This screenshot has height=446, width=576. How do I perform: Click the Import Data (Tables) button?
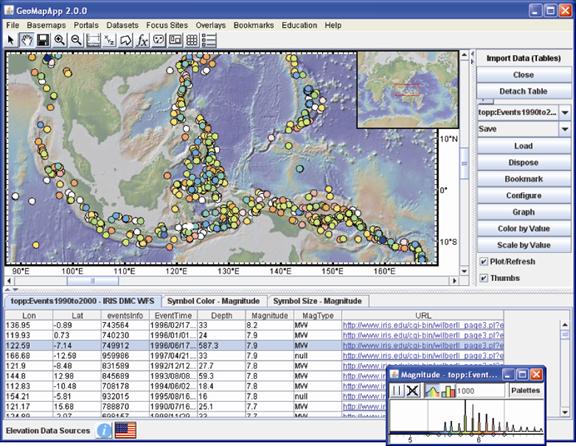click(523, 58)
